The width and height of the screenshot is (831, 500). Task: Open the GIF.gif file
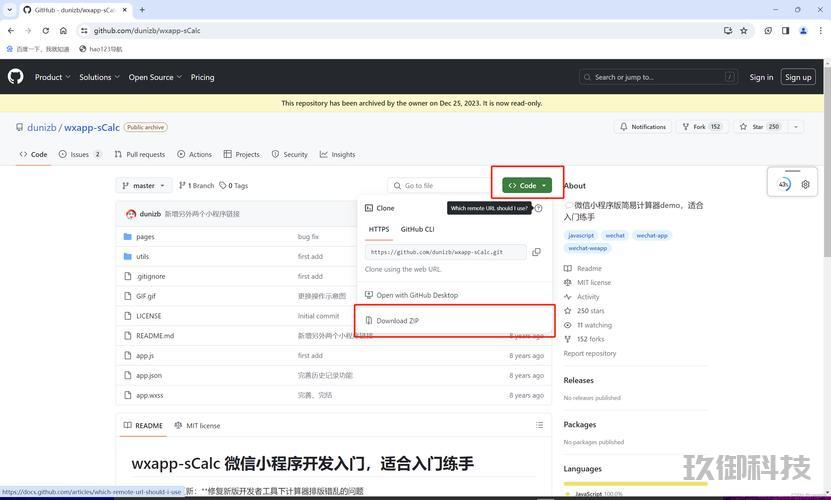(146, 296)
